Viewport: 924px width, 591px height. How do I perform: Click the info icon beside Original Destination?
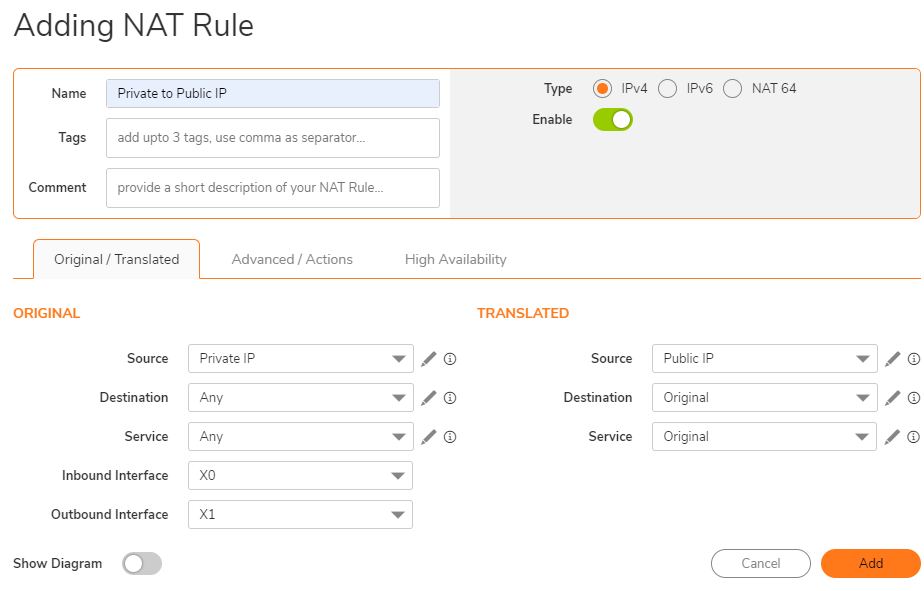coord(450,398)
